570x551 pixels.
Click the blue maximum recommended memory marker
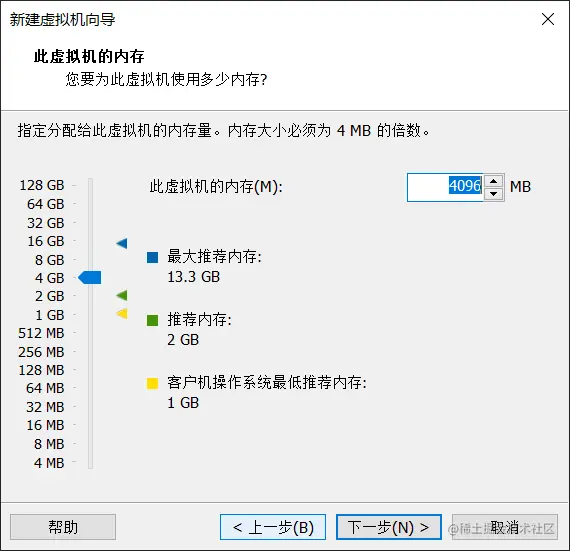point(122,243)
